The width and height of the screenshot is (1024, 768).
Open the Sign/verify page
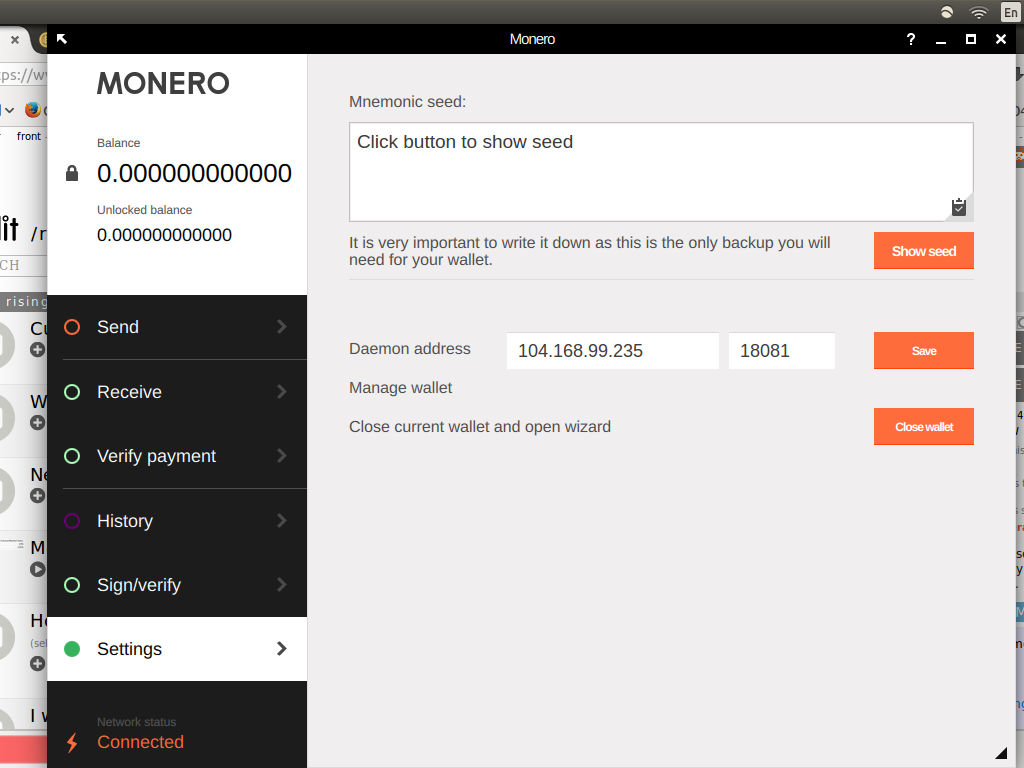pyautogui.click(x=177, y=584)
